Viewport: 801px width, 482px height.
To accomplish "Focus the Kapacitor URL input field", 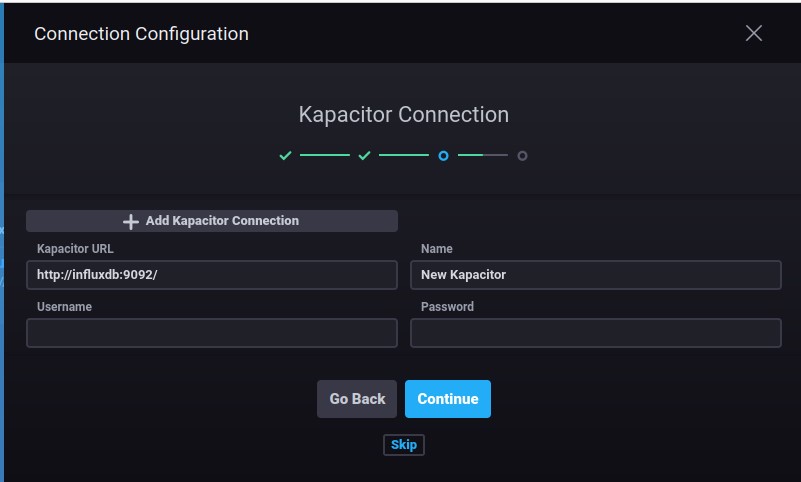I will [212, 275].
